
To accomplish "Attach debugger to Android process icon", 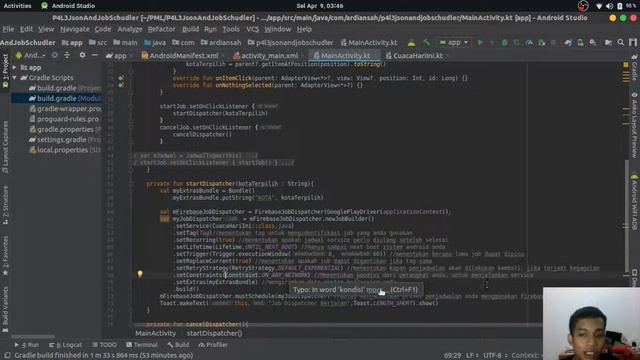I will click(542, 42).
